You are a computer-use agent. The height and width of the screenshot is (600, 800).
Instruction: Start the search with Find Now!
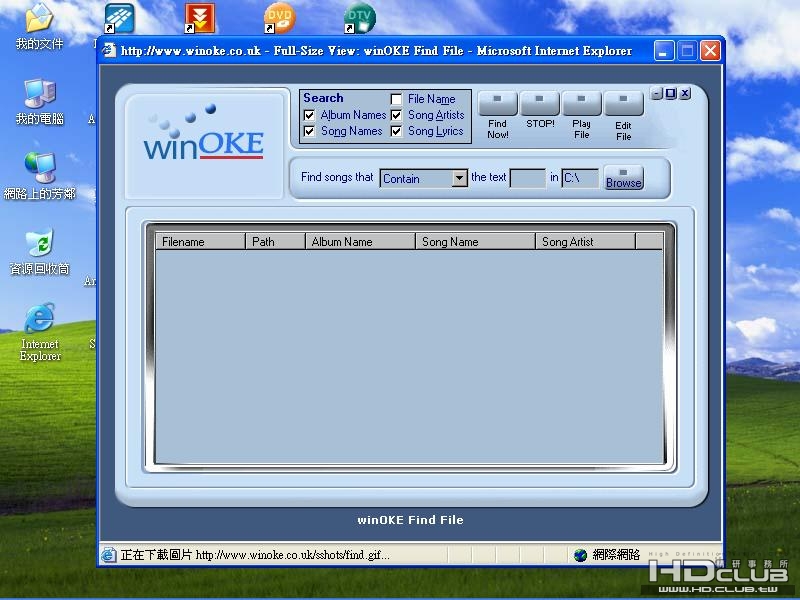497,104
